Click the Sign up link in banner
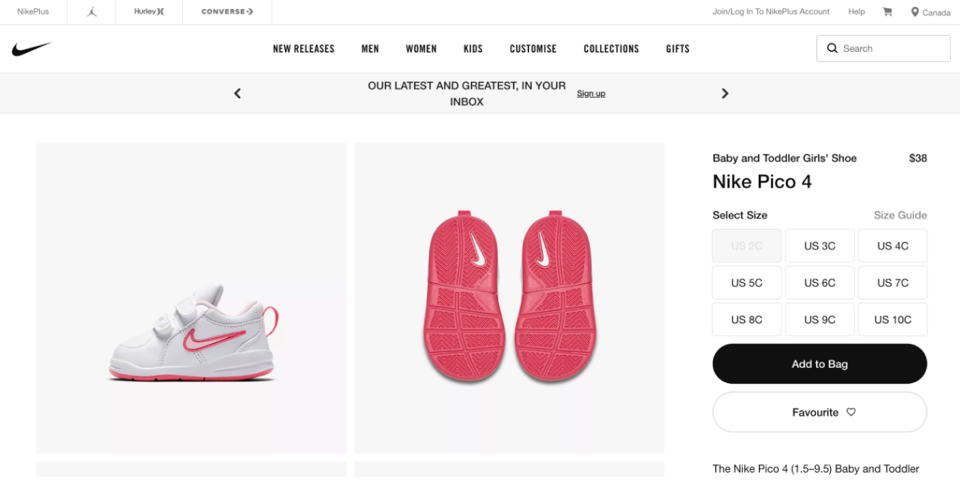978x480 pixels. (x=591, y=94)
